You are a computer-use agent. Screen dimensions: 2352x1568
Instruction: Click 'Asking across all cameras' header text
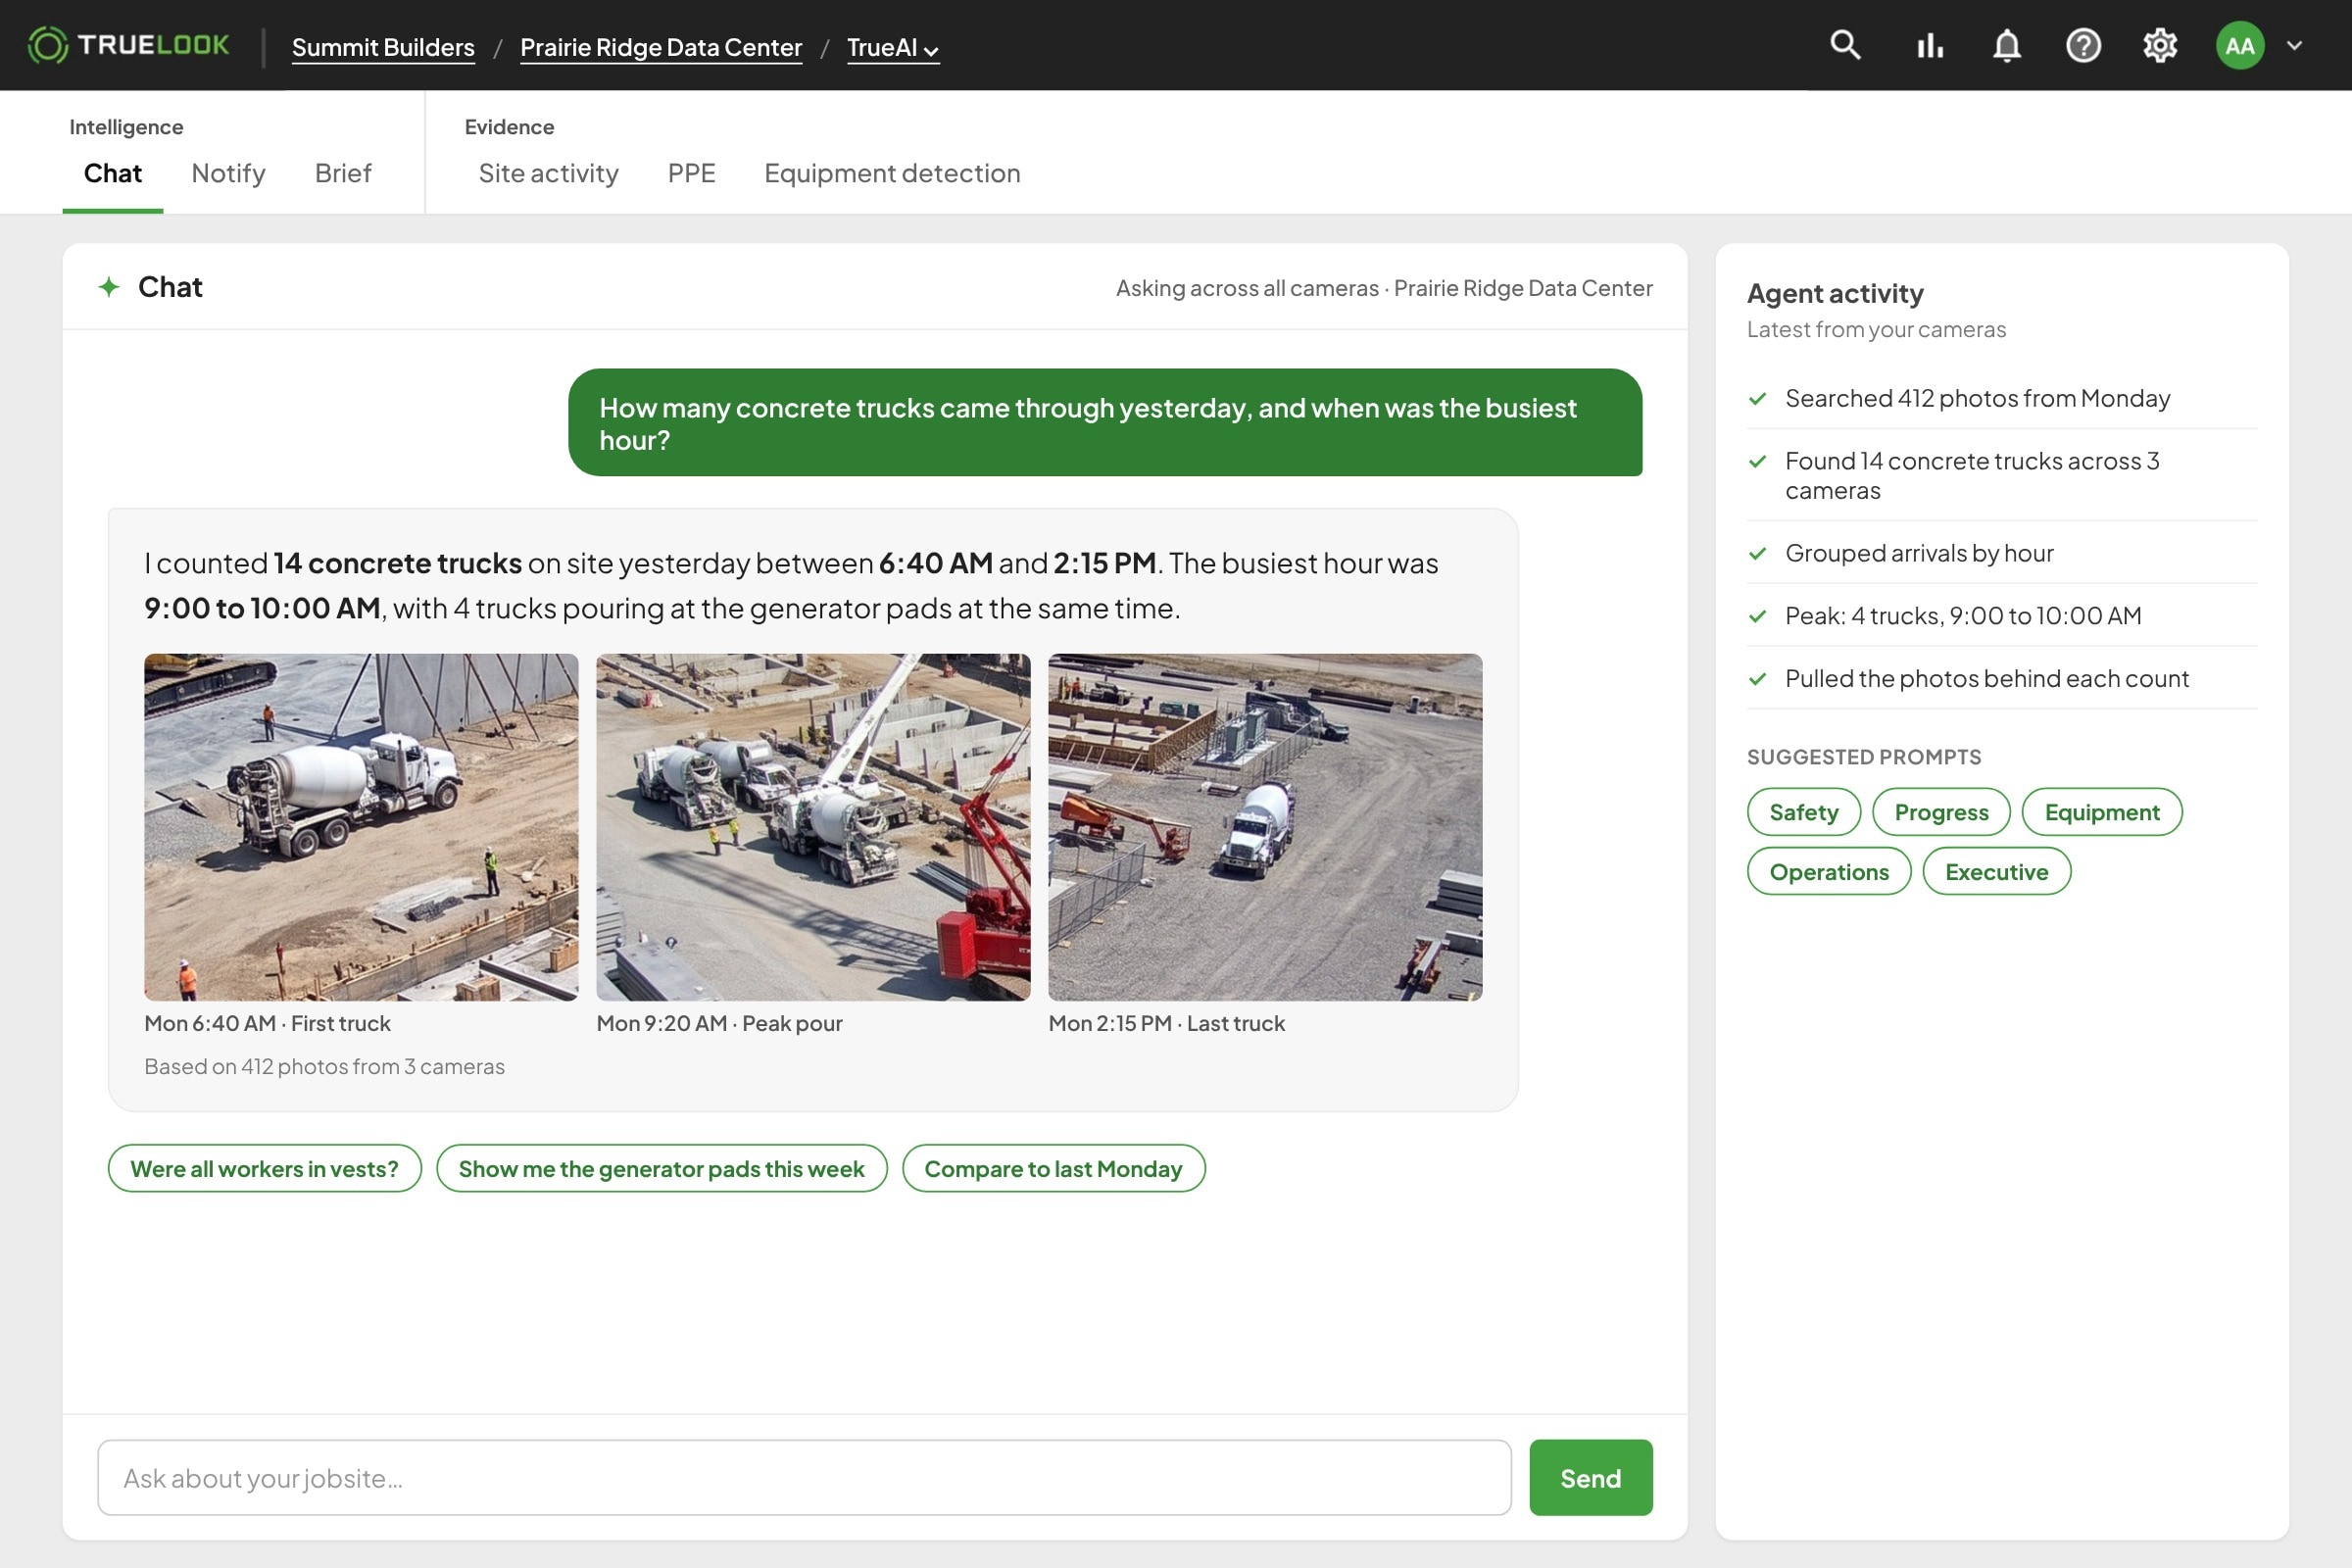click(x=1247, y=288)
